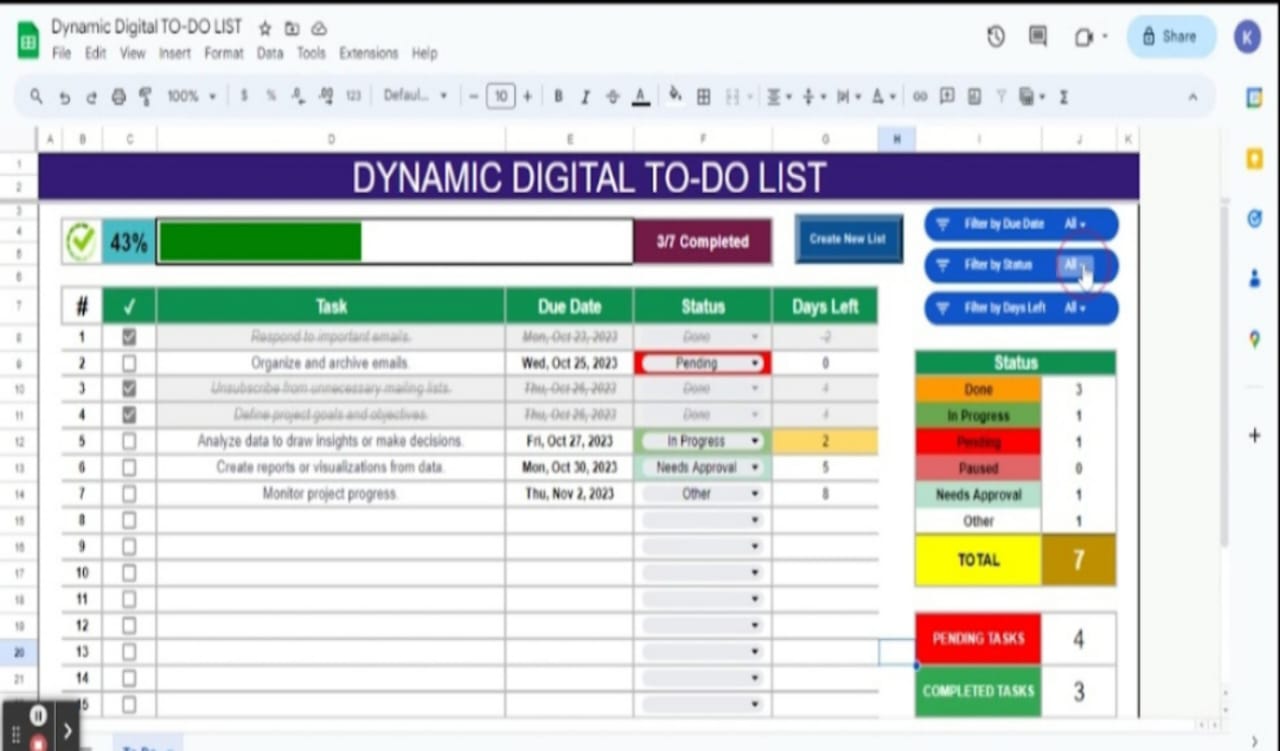Open fill color bucket picker
This screenshot has height=751, width=1280.
pos(675,96)
